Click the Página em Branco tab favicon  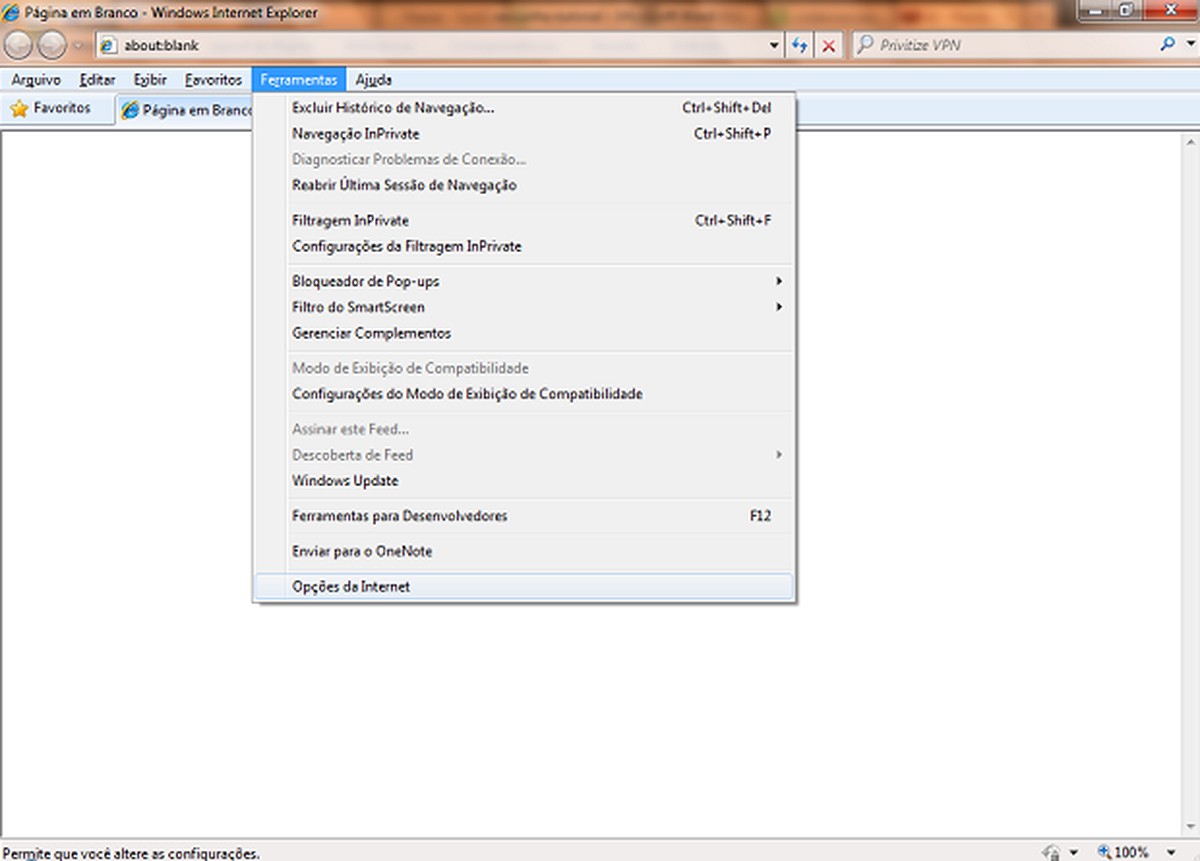click(x=131, y=110)
